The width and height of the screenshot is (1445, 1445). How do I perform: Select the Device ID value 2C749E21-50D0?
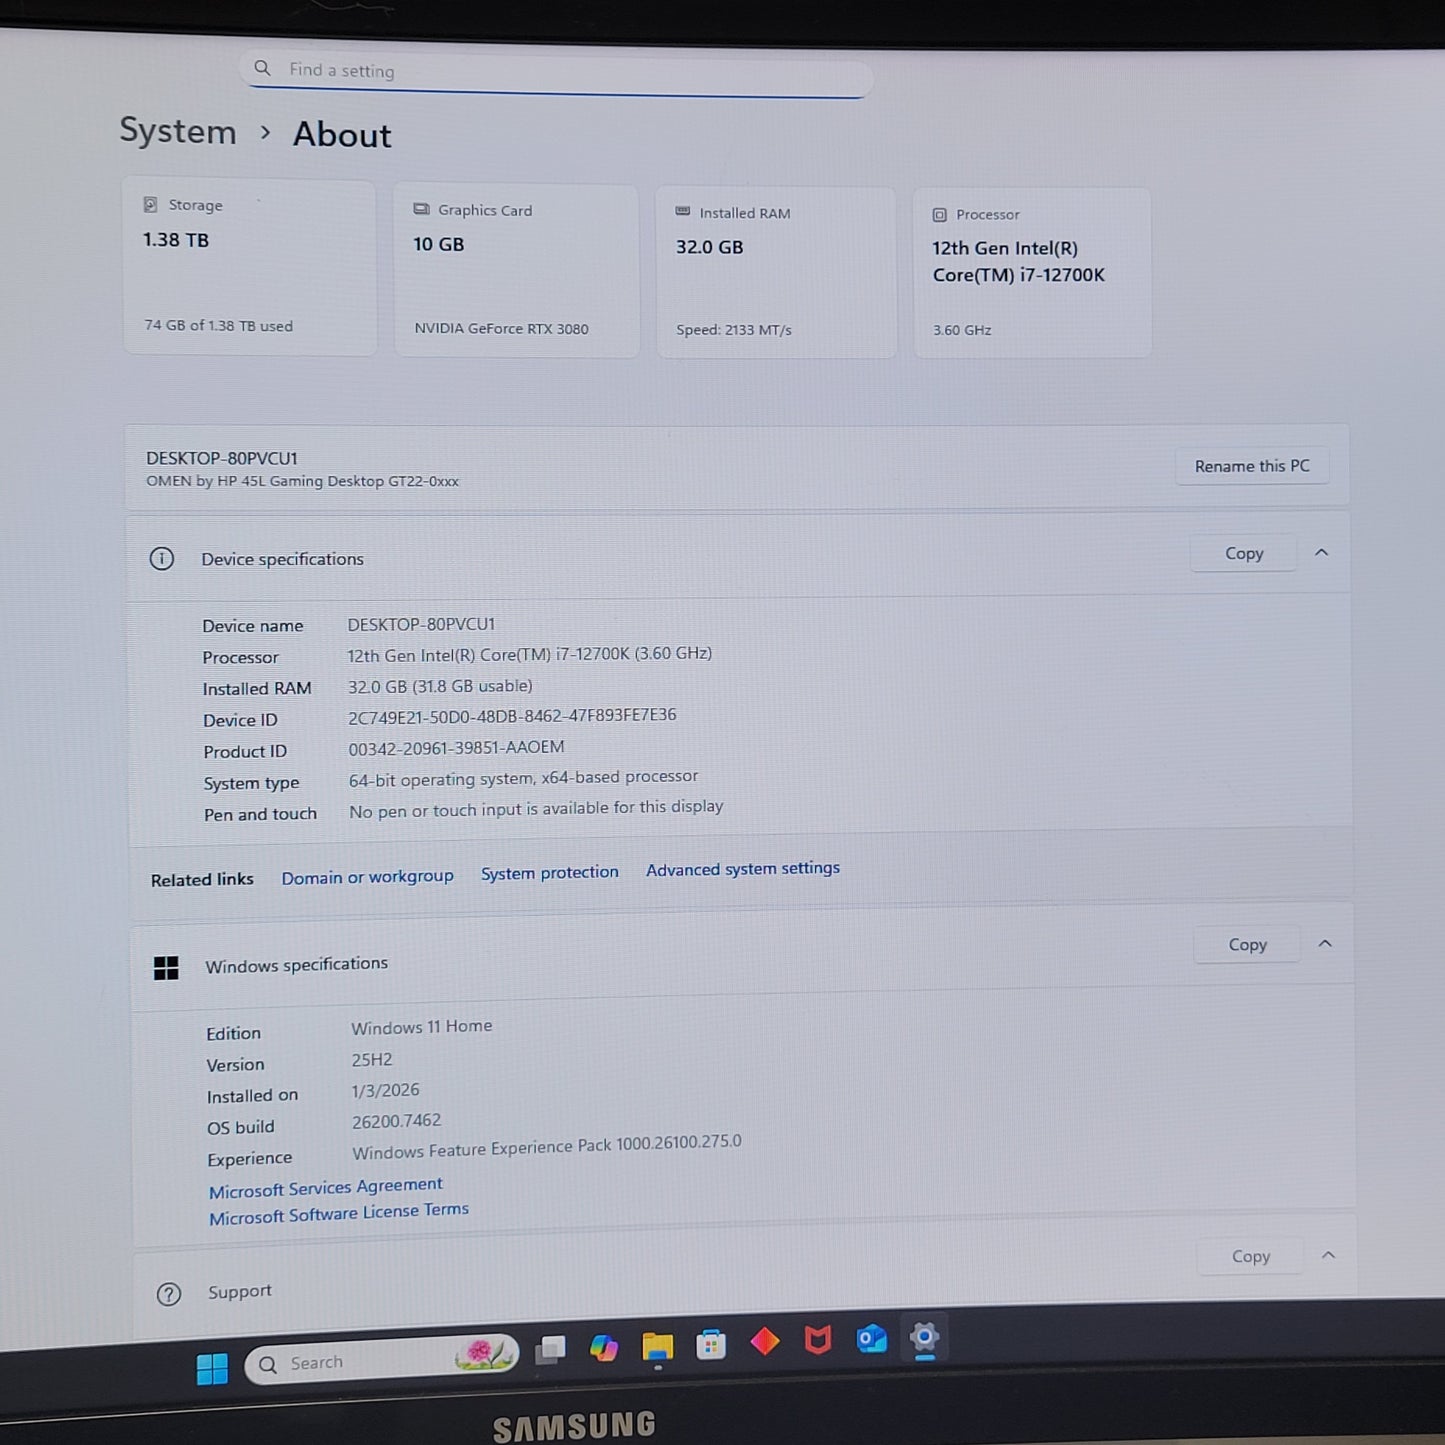pyautogui.click(x=512, y=716)
